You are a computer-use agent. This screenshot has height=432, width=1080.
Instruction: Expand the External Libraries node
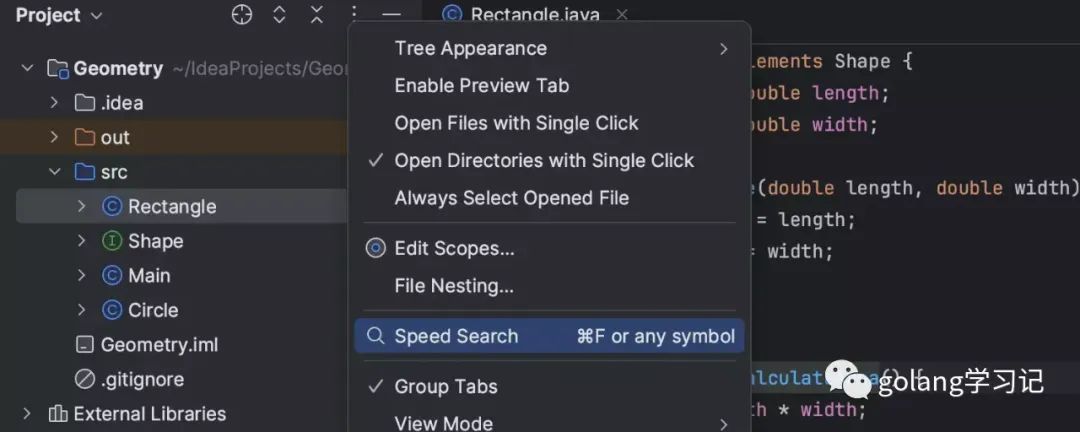pyautogui.click(x=28, y=414)
